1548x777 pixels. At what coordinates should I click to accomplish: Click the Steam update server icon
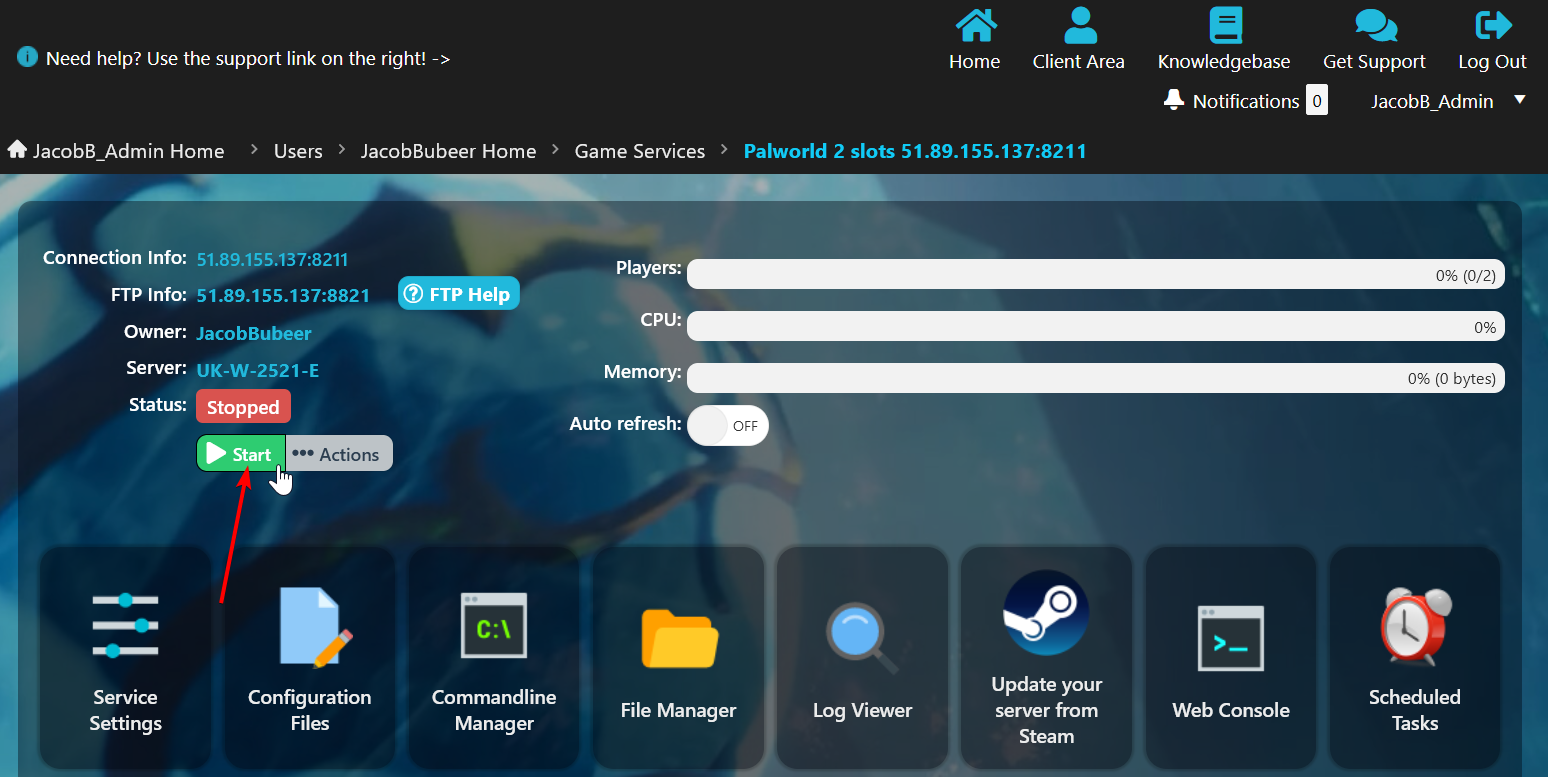pos(1046,613)
